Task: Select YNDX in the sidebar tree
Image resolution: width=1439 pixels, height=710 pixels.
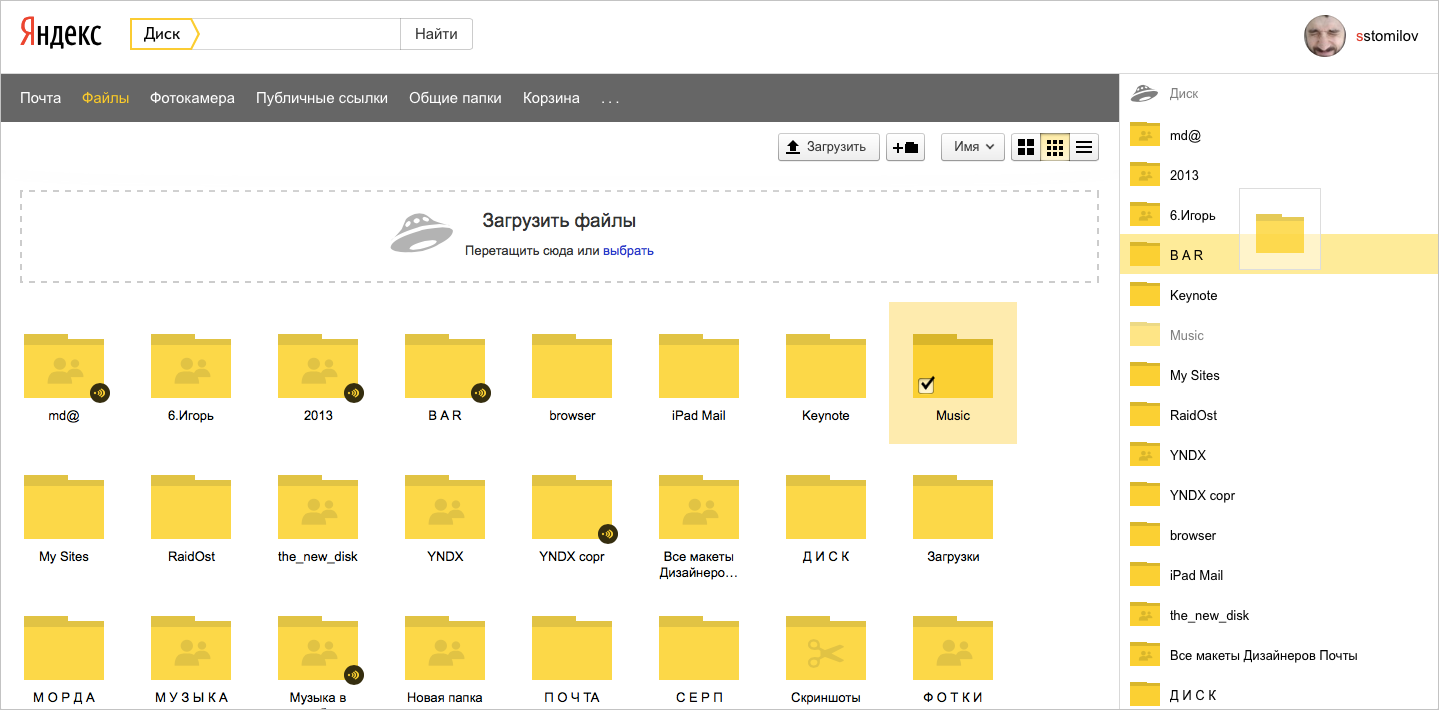Action: (x=1279, y=454)
